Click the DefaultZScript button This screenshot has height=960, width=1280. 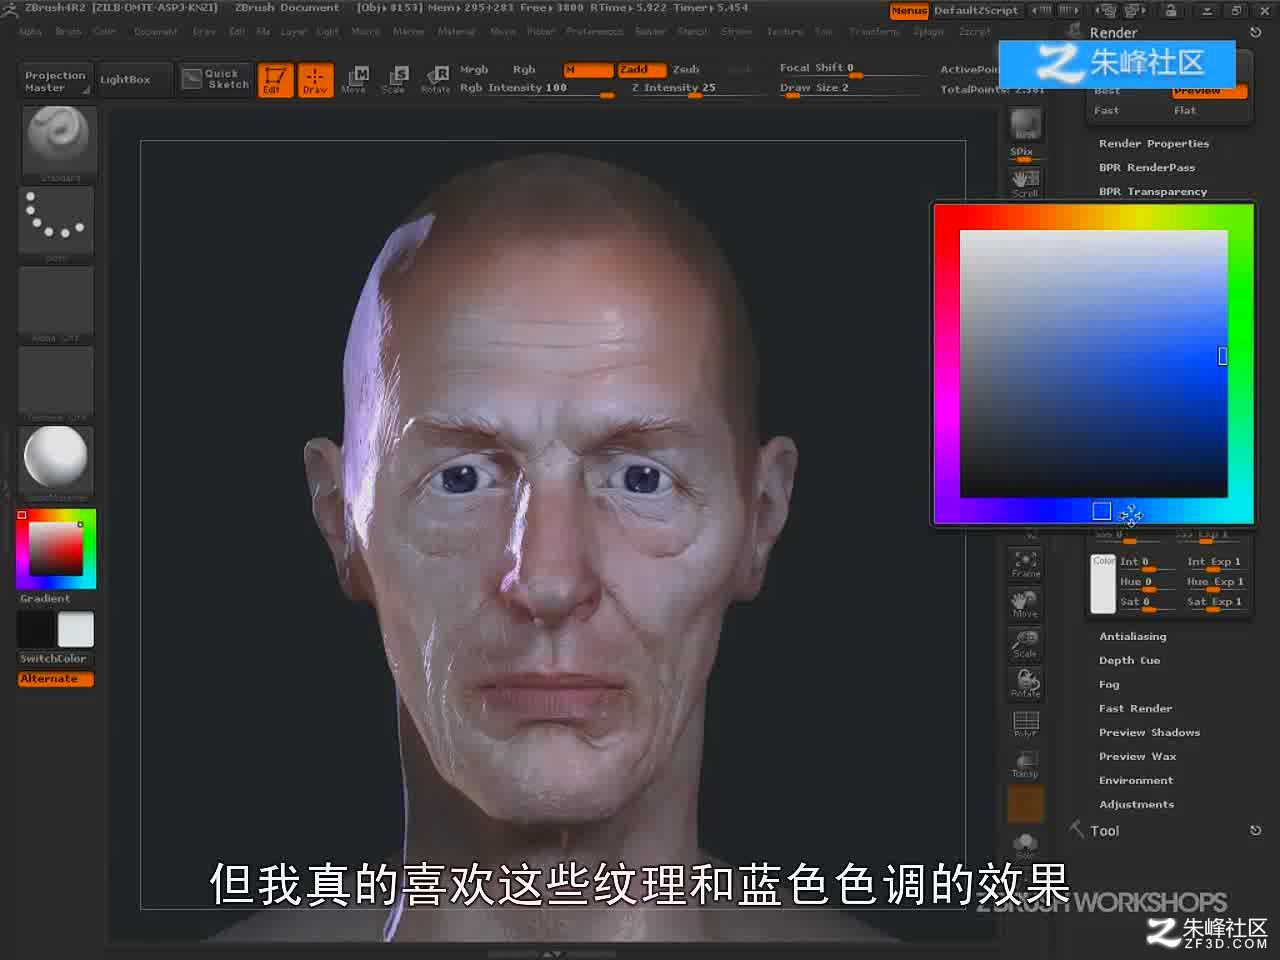coord(976,11)
